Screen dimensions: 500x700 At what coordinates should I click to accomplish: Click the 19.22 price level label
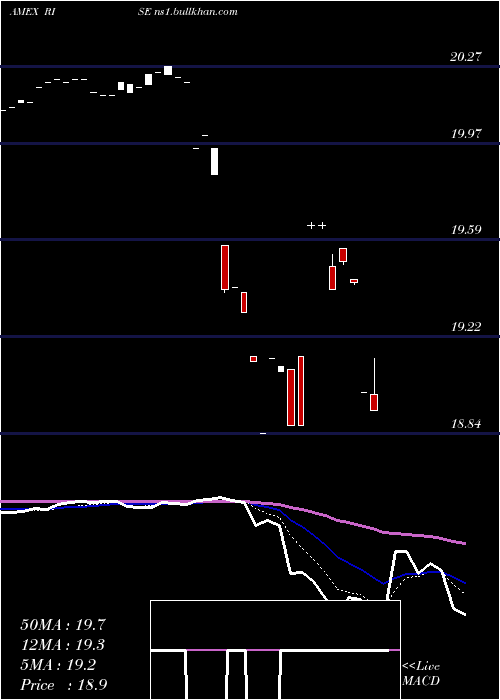pos(466,327)
